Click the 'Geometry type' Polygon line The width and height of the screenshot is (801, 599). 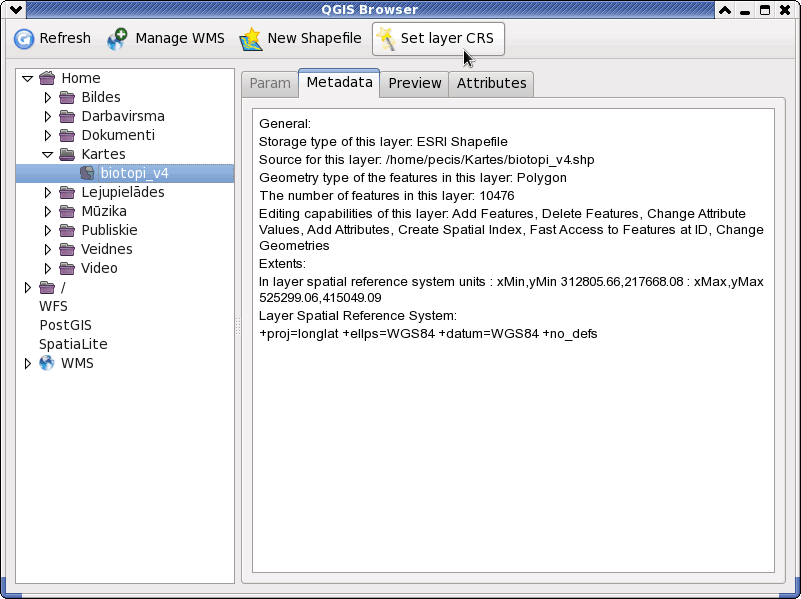[x=413, y=178]
